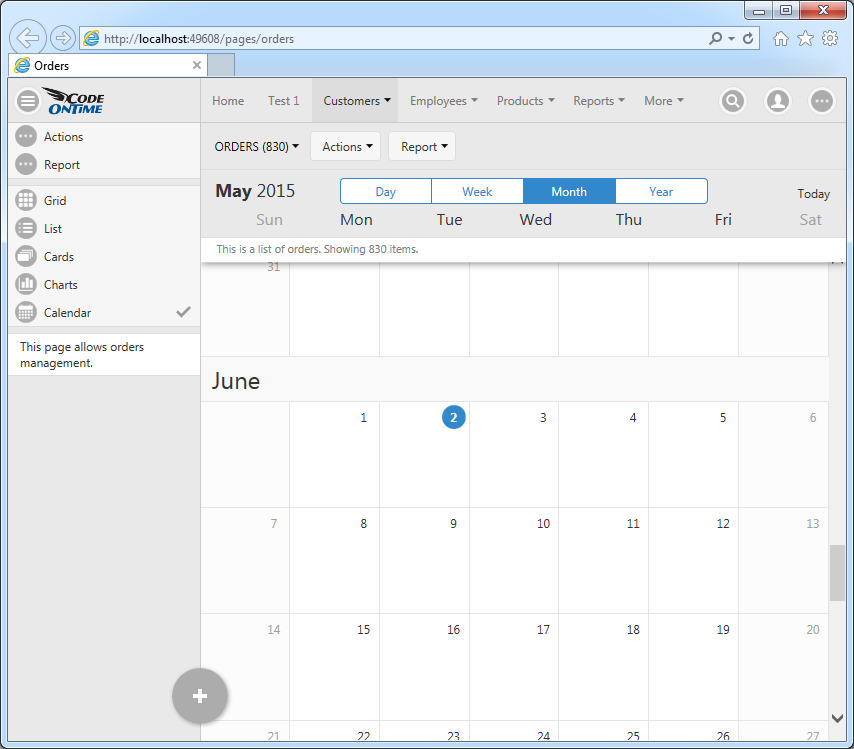The image size is (854, 749).
Task: Go to Home page
Action: (x=228, y=101)
